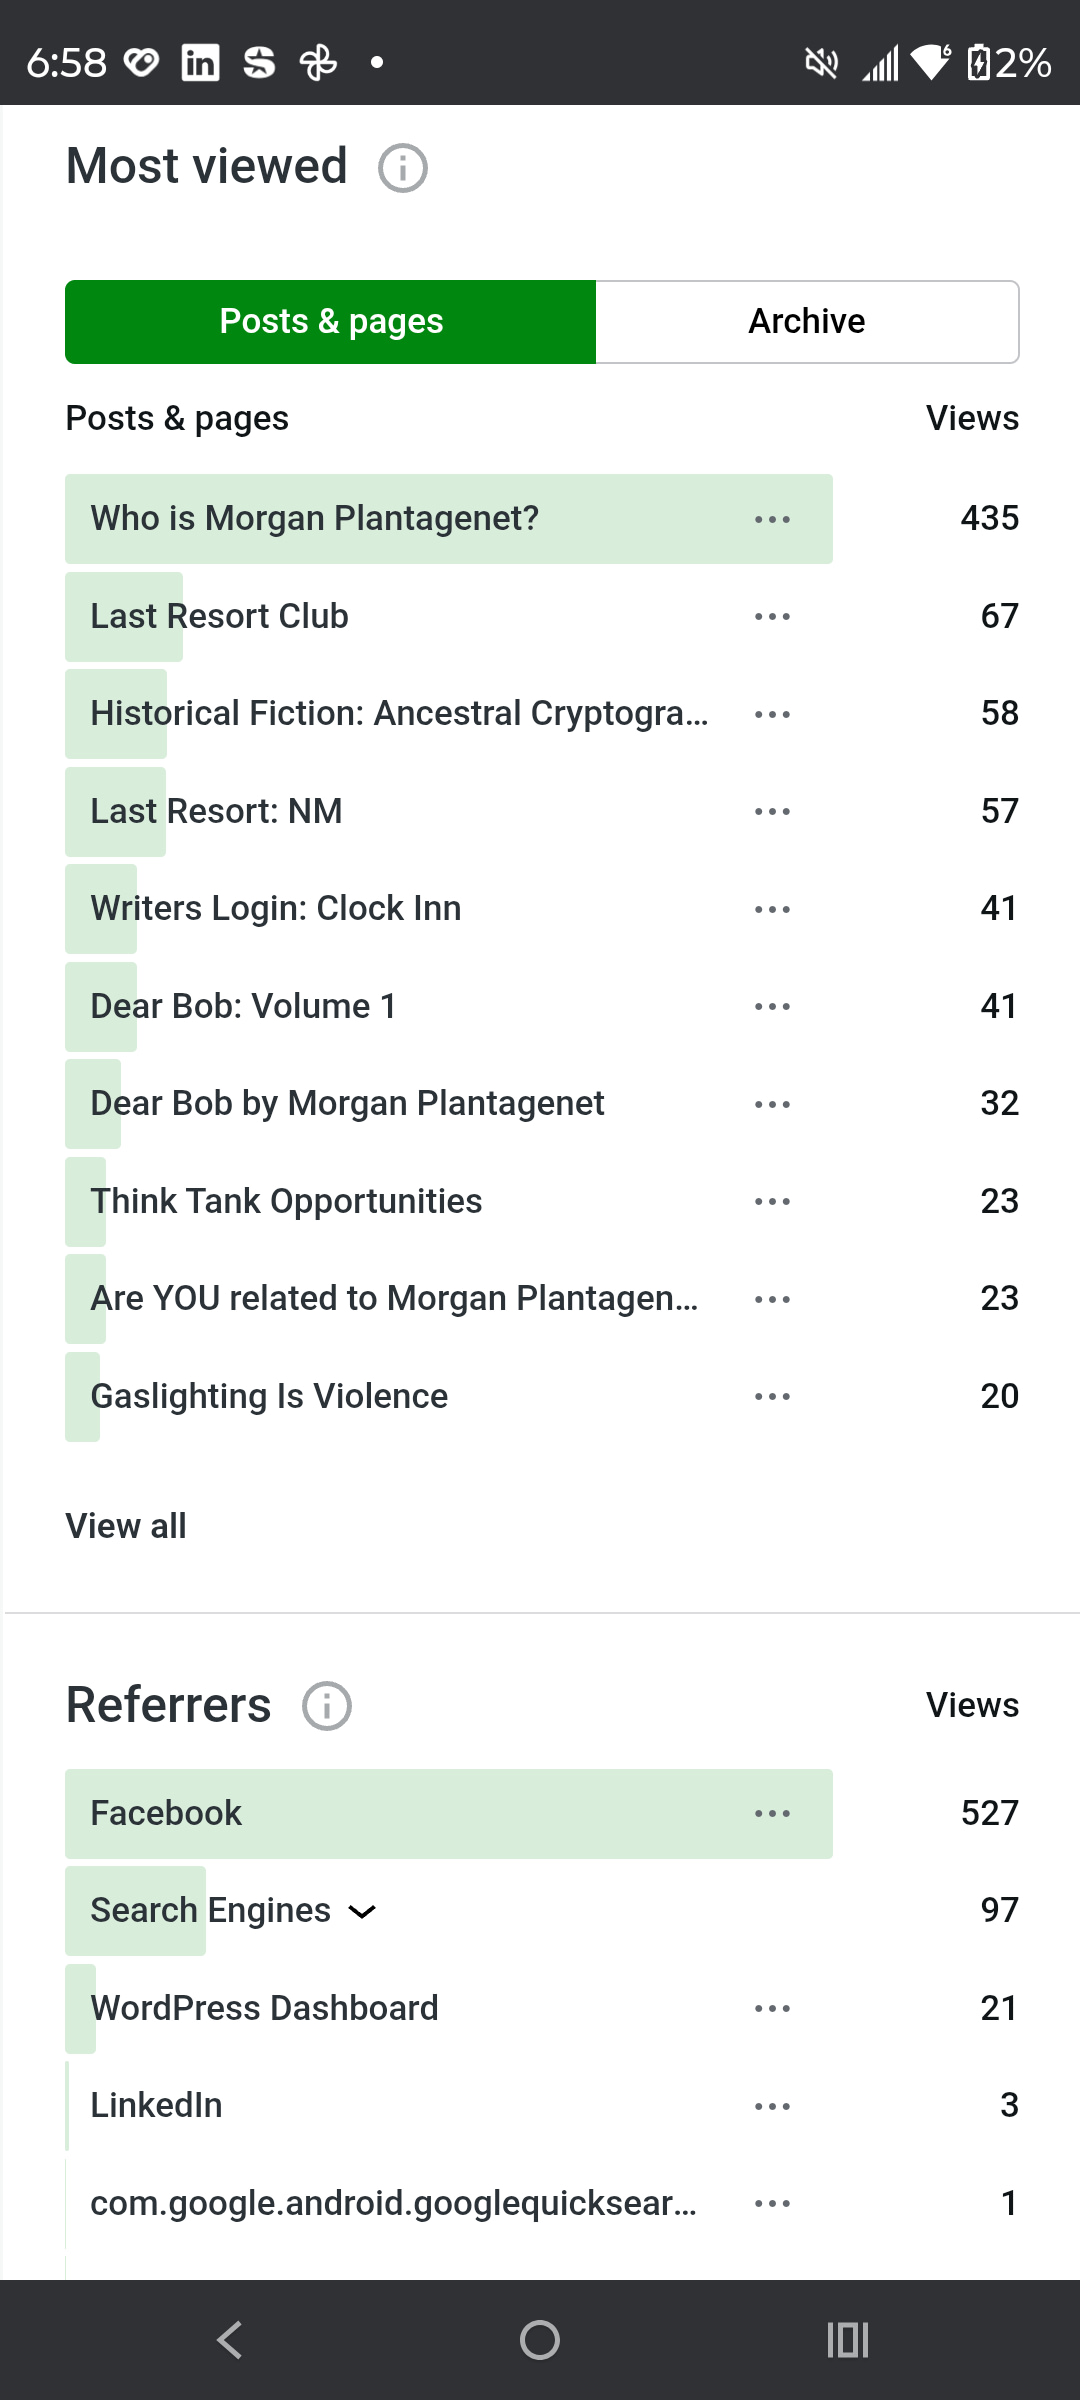Tap View all under Most viewed
This screenshot has width=1080, height=2400.
(126, 1526)
